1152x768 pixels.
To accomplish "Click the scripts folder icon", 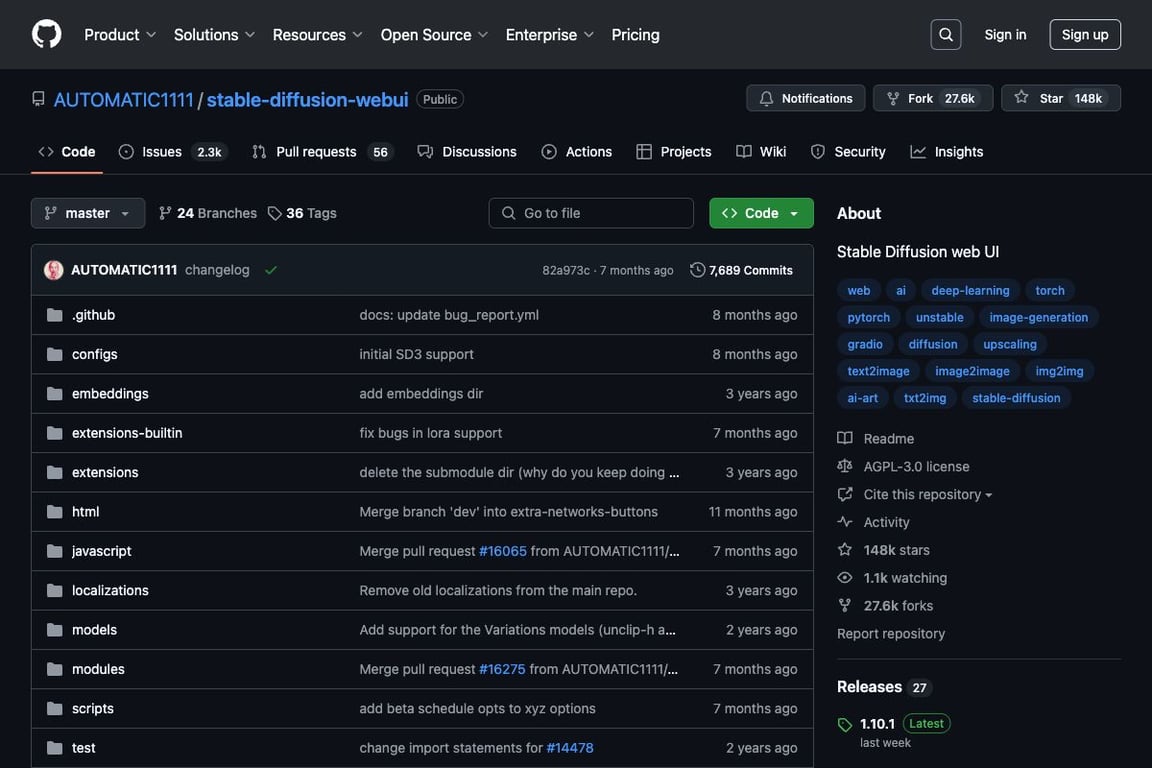I will 54,708.
